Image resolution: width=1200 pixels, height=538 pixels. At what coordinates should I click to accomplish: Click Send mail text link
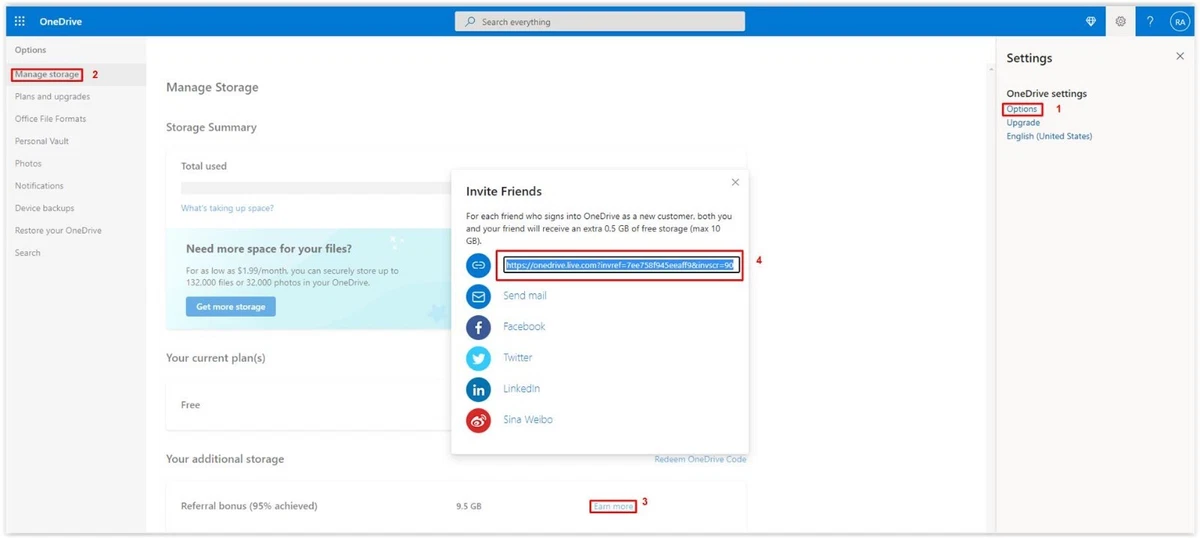525,296
